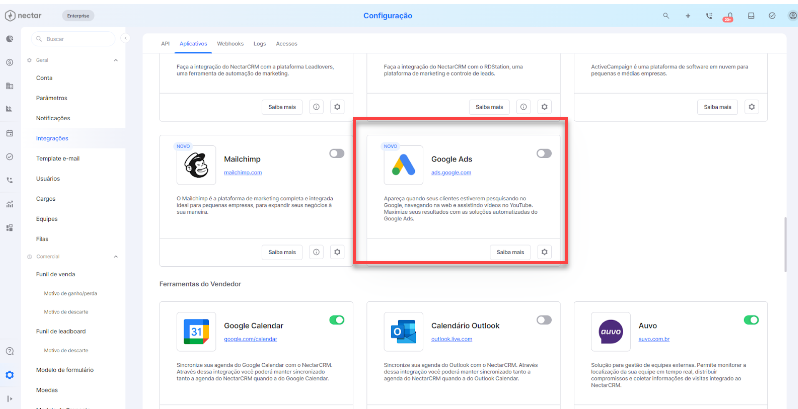Select Integrações in sidebar
Screen dimensions: 798x409
tap(52, 138)
